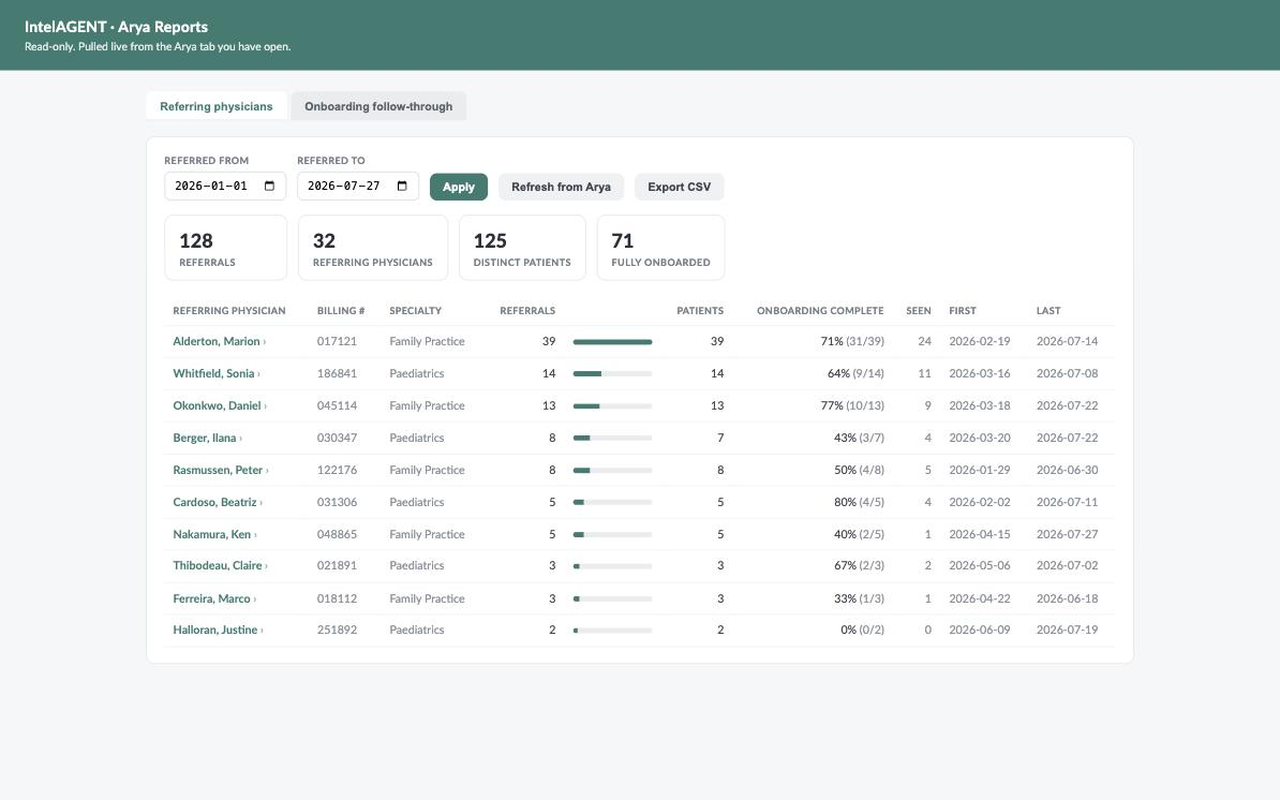Click the IntelAGENT · Arya Reports title
Image resolution: width=1280 pixels, height=800 pixels.
116,27
